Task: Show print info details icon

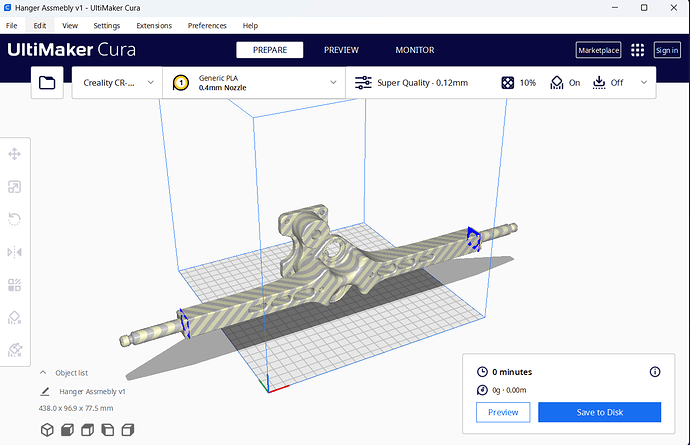Action: click(x=655, y=372)
